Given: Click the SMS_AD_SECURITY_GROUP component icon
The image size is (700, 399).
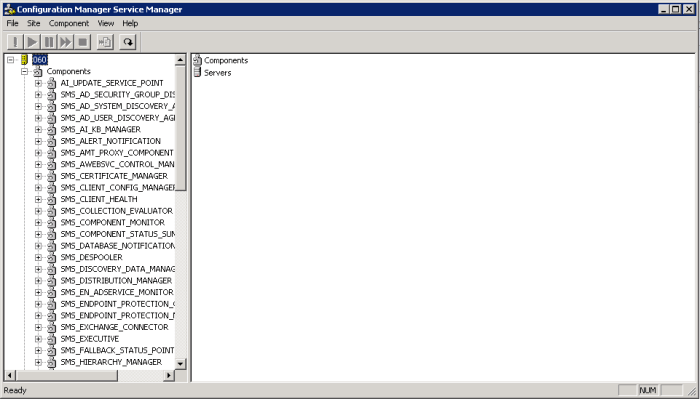Looking at the screenshot, I should 52,95.
